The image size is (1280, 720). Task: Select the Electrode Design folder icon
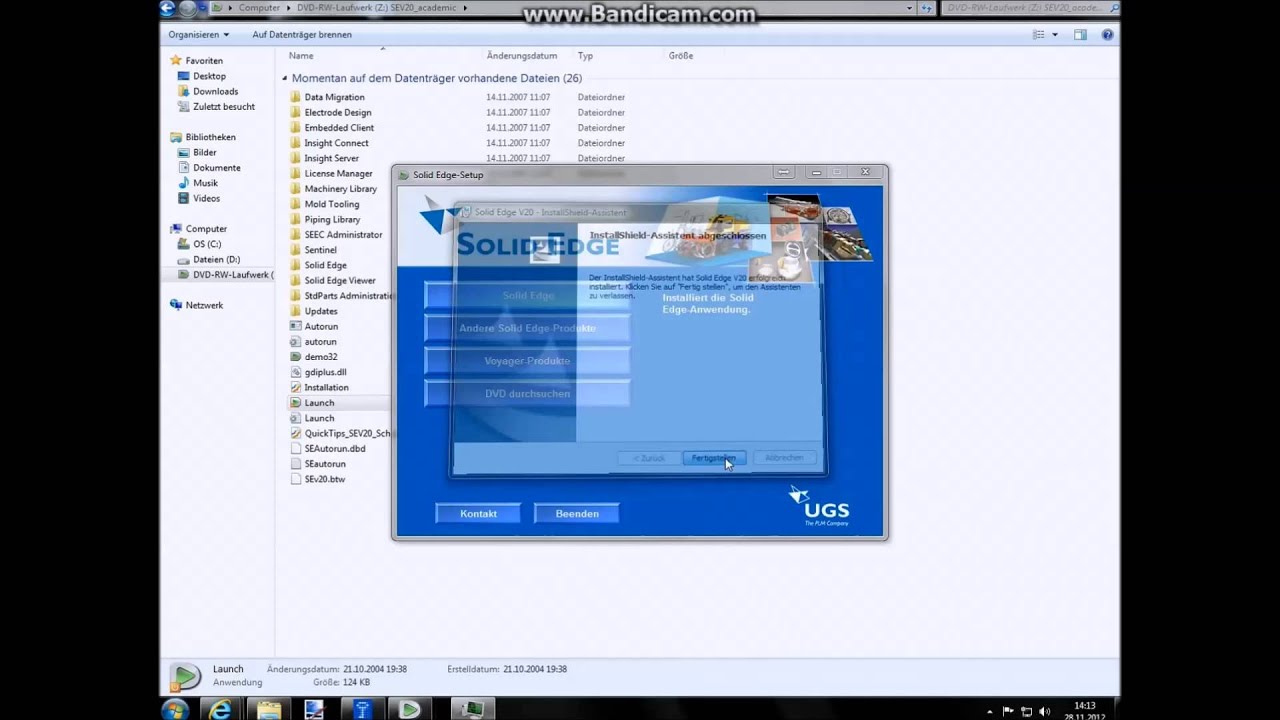tap(295, 112)
